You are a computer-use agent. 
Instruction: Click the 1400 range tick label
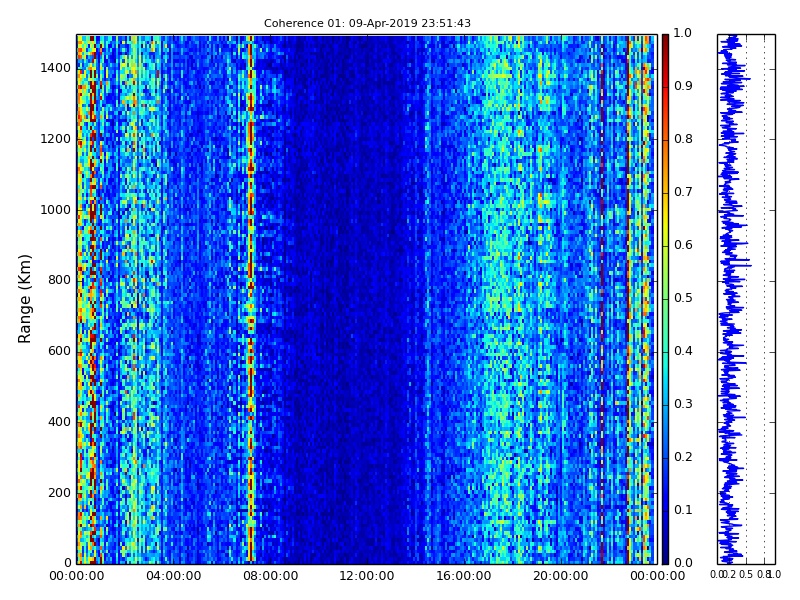[56, 68]
